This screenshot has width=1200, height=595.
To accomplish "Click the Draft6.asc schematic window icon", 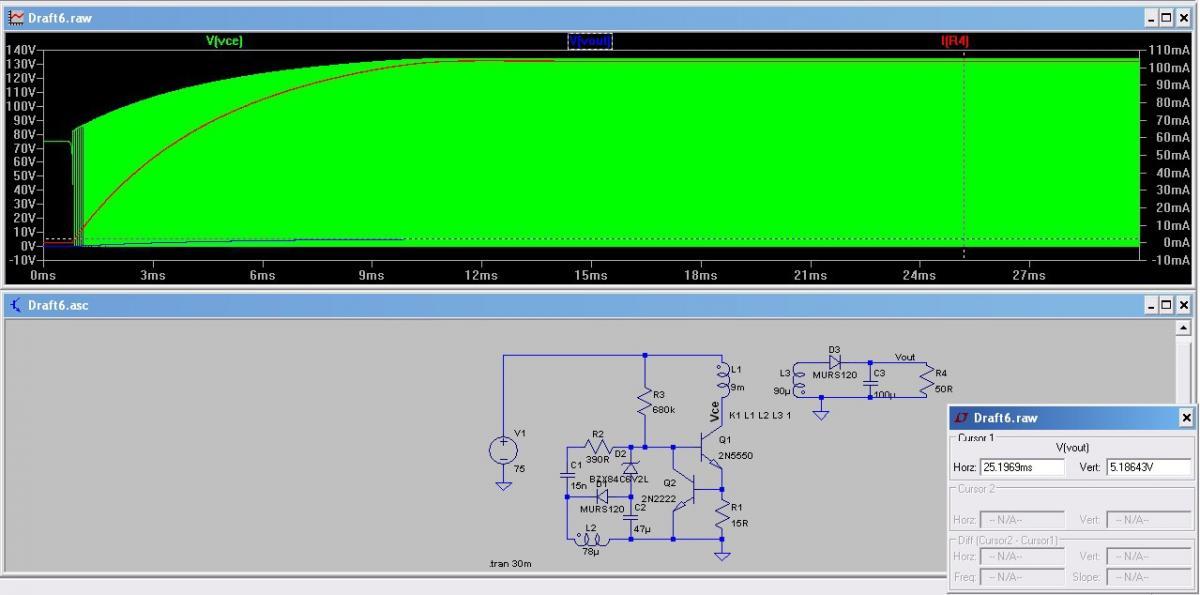I will [x=15, y=305].
